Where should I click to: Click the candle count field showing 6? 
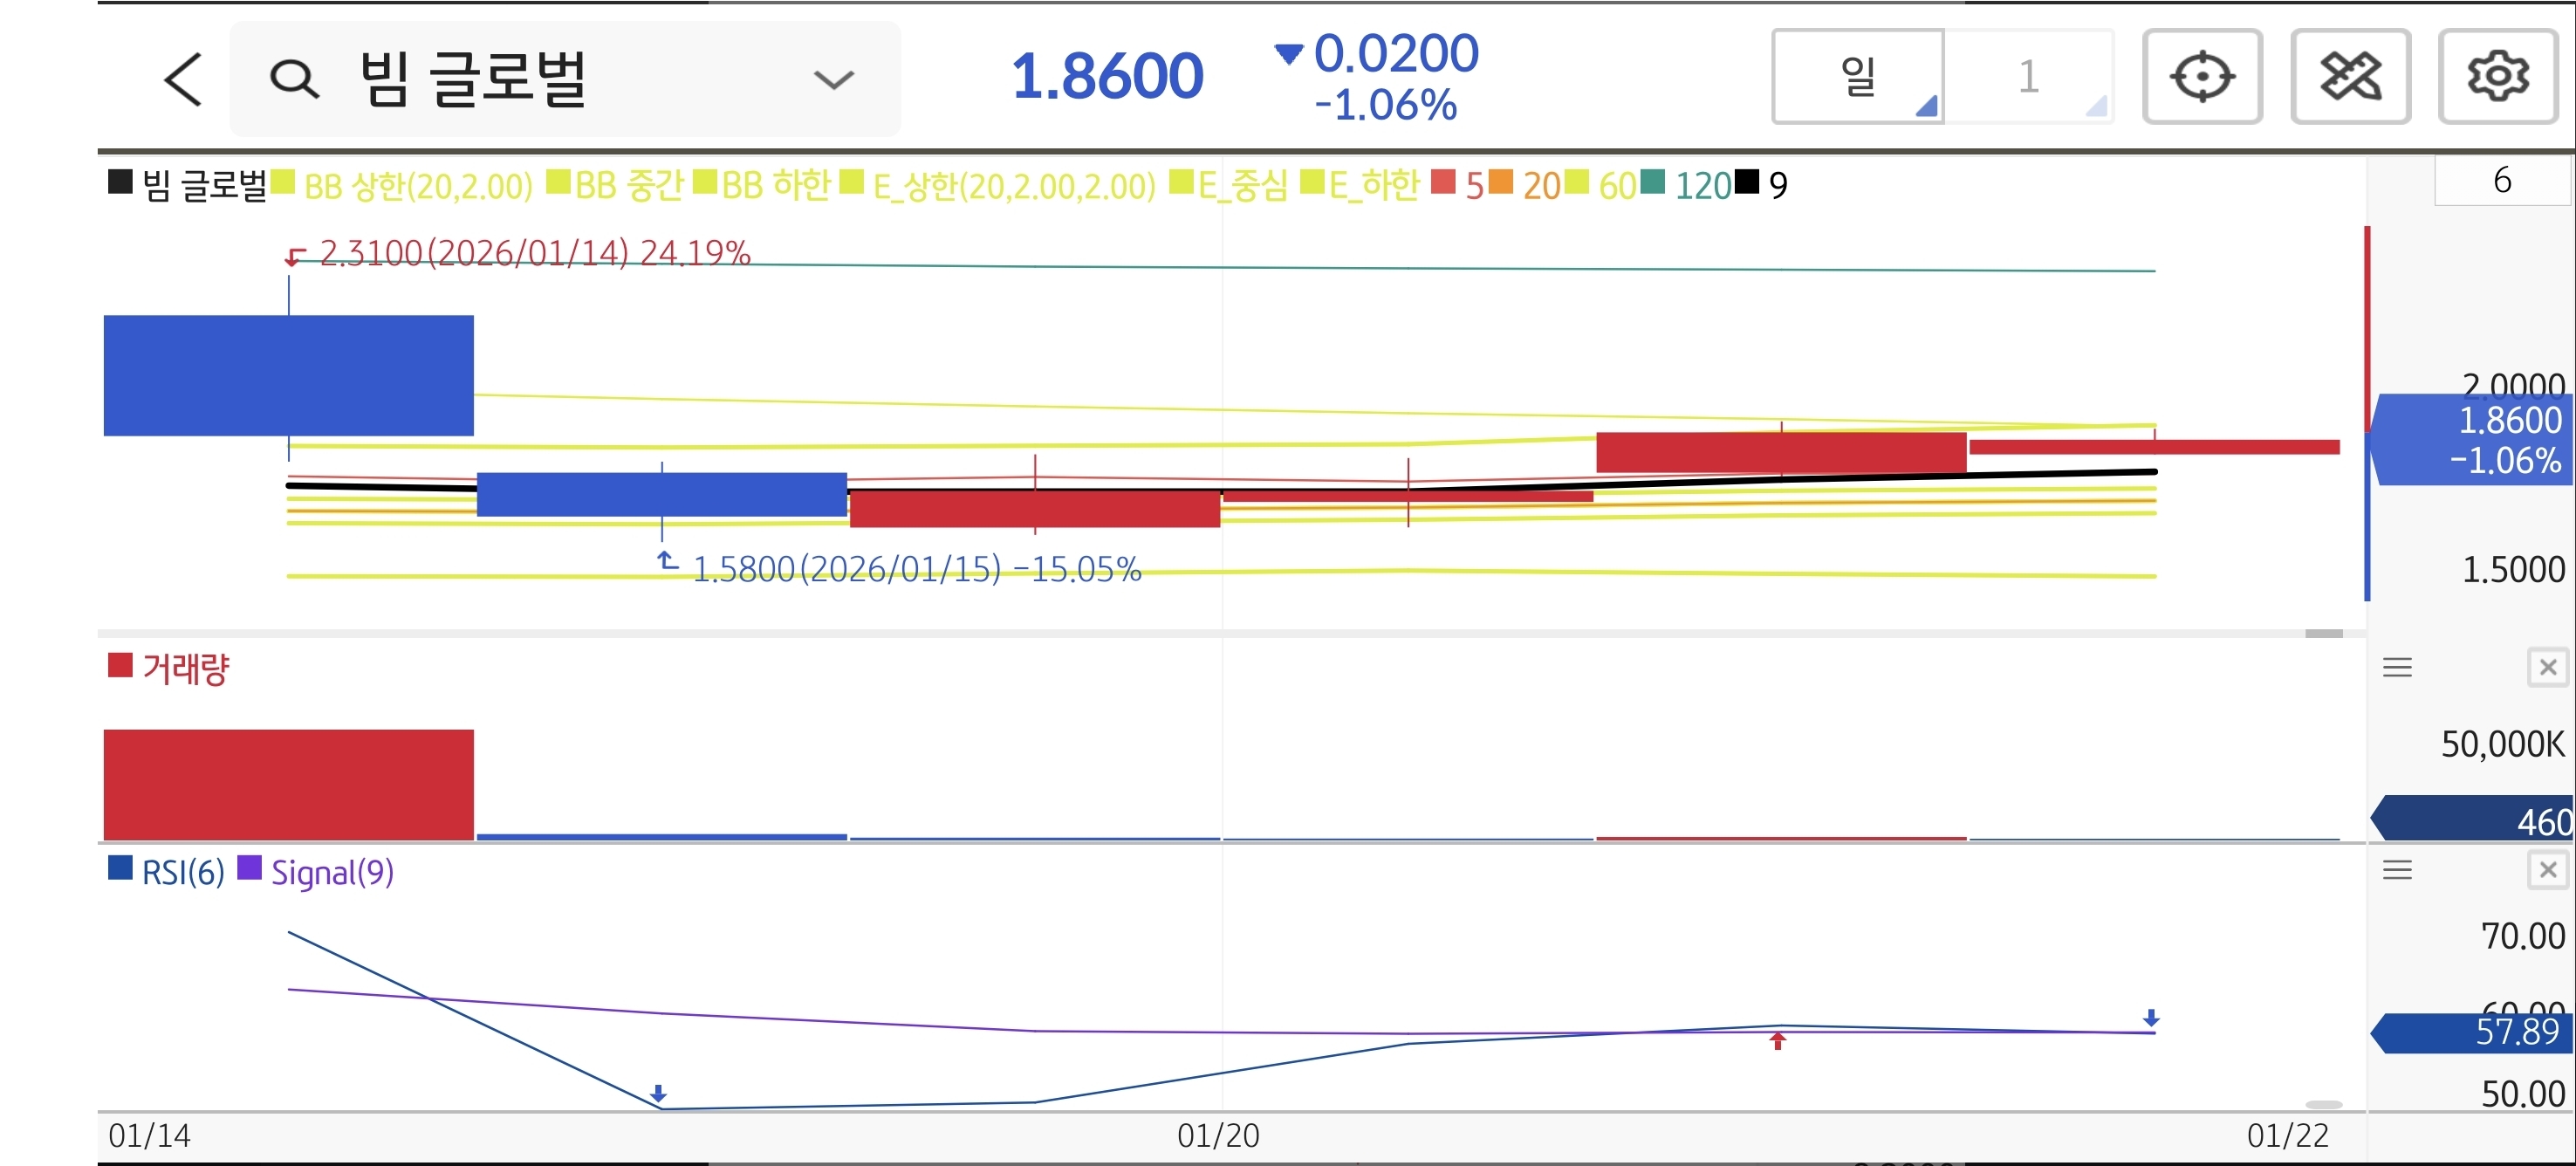click(x=2501, y=180)
